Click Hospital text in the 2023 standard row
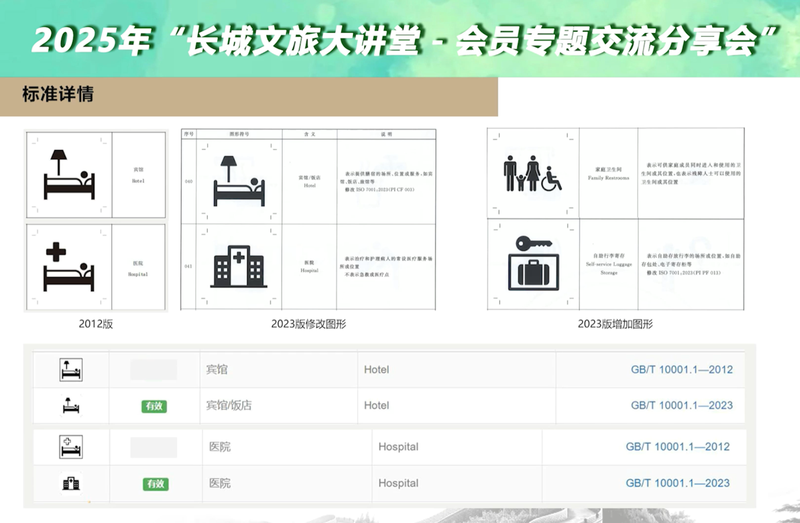800x523 pixels. (x=398, y=483)
